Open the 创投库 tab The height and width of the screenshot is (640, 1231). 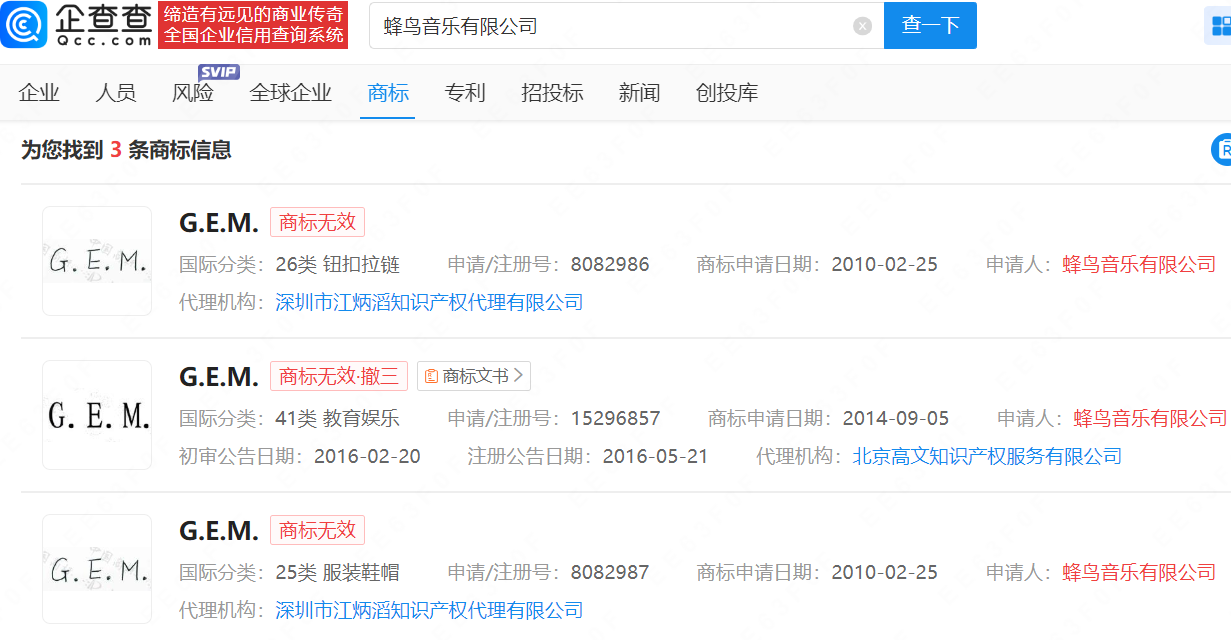click(726, 93)
